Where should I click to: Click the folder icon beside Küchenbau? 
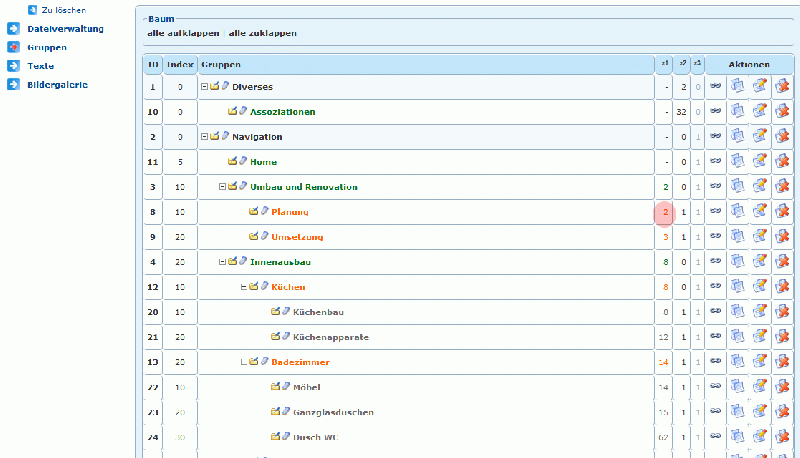(x=276, y=311)
